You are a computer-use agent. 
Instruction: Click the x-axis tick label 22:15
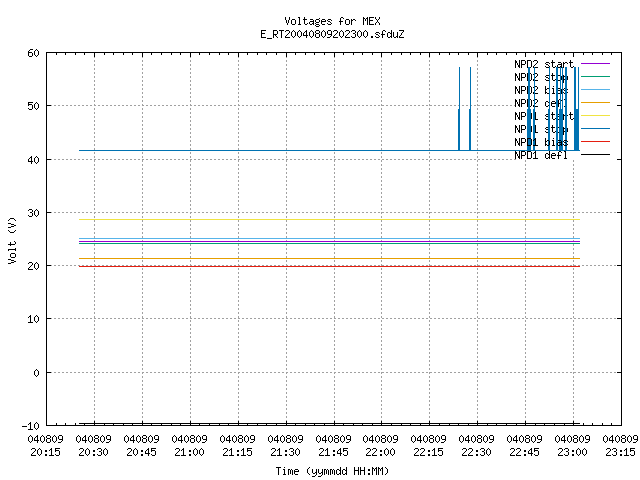click(429, 452)
